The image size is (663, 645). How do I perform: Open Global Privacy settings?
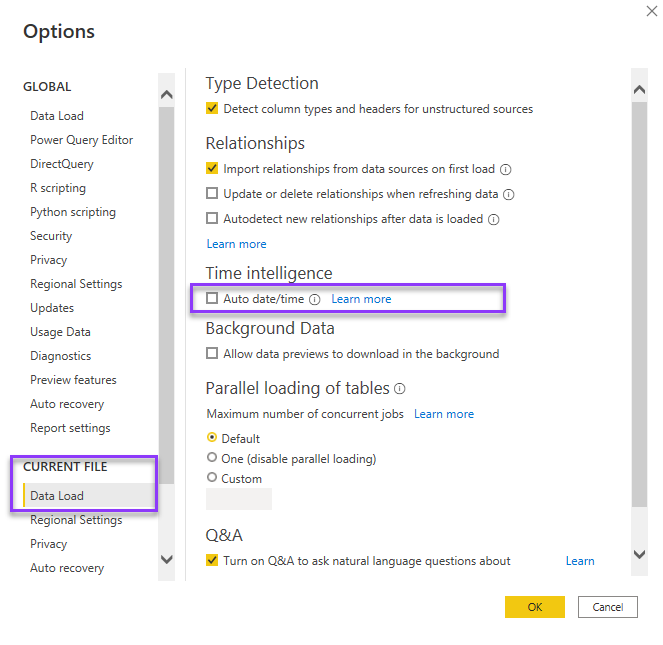point(49,260)
